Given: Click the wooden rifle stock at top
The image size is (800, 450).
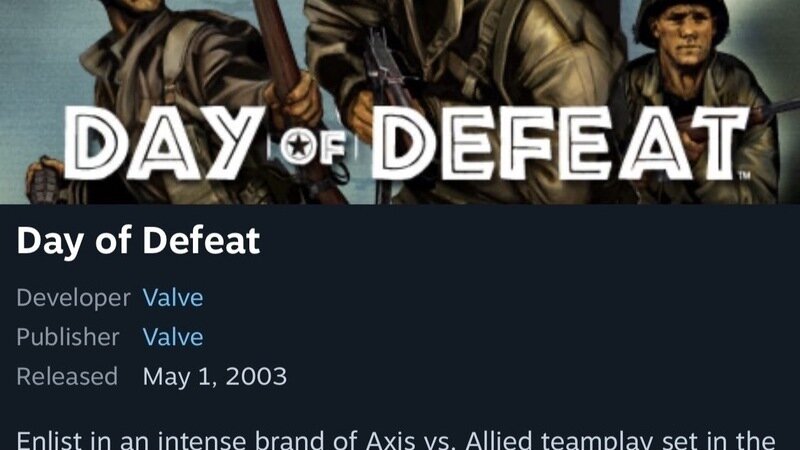Looking at the screenshot, I should pos(277,43).
